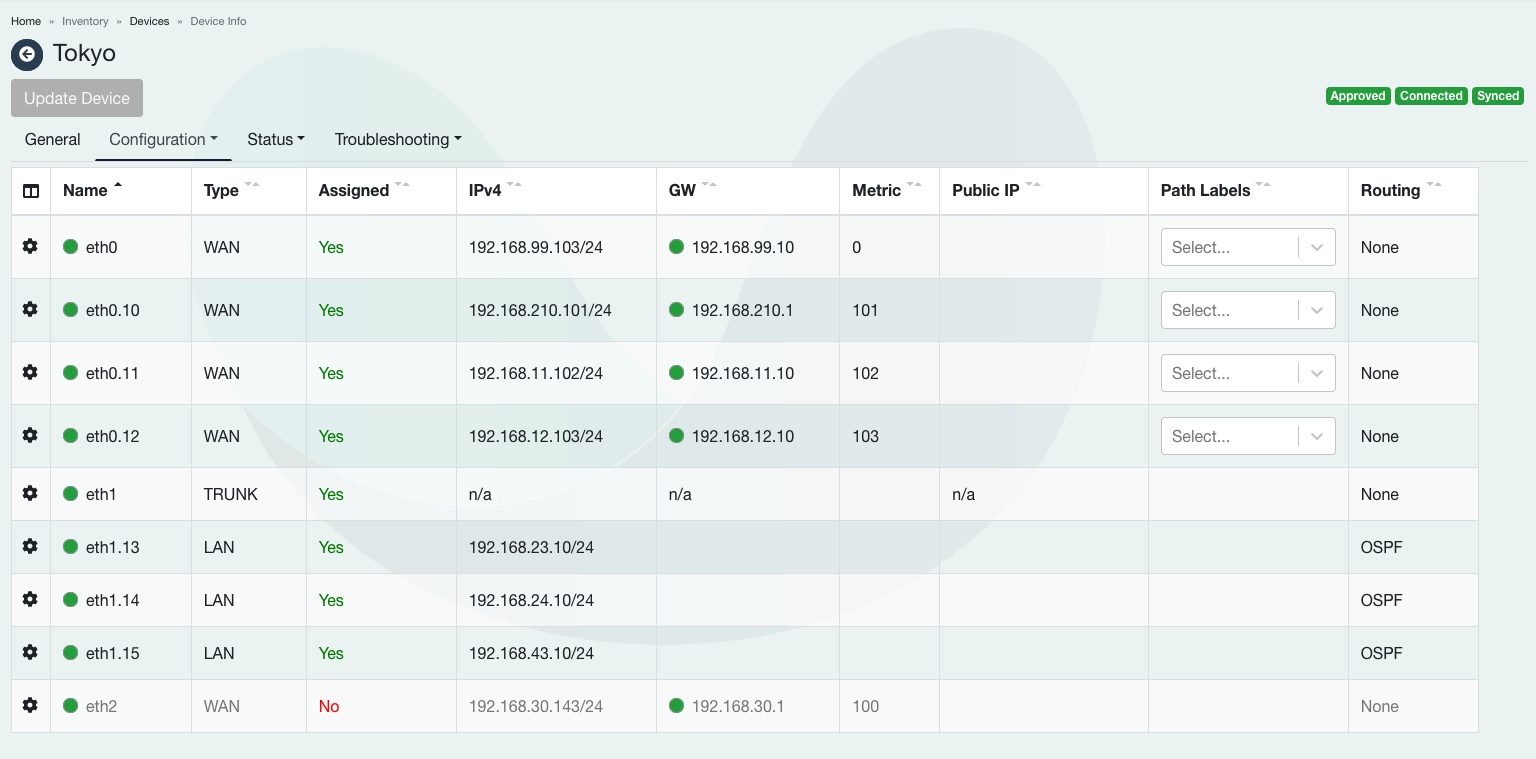Open settings gear for eth0 row
Viewport: 1536px width, 759px height.
tap(30, 246)
